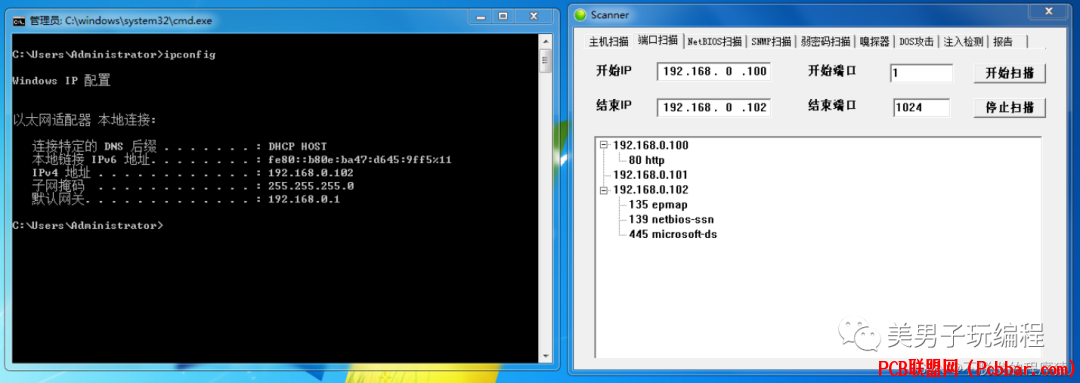Select 192.168.0.102 in the results tree
The width and height of the screenshot is (1080, 383).
(x=650, y=190)
